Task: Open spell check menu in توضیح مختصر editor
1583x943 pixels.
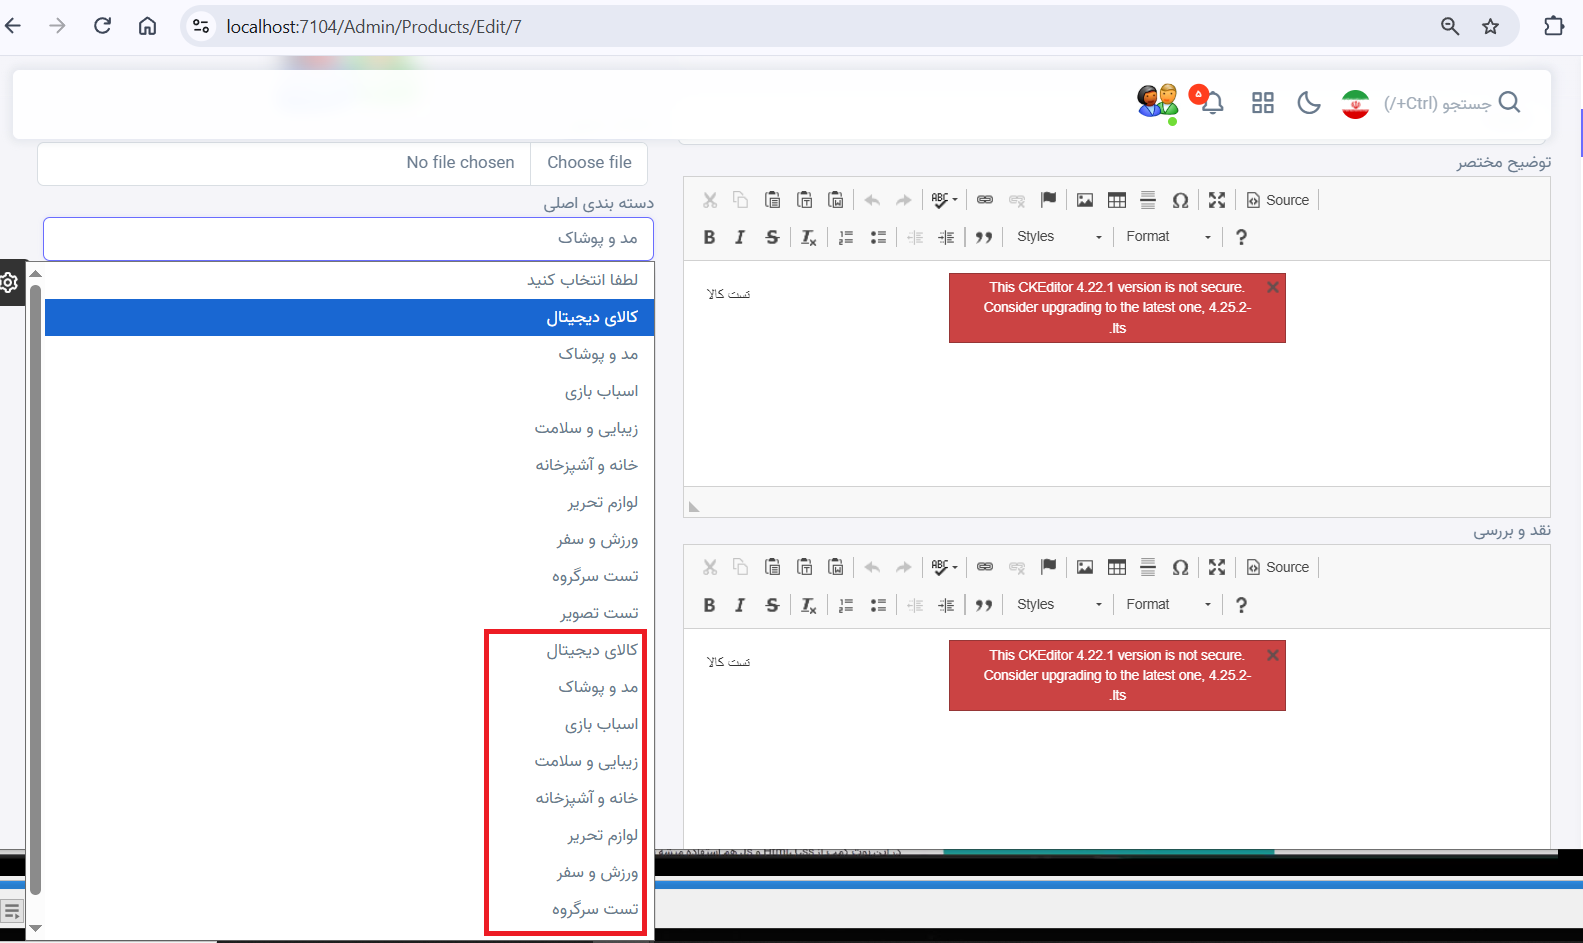Action: 944,200
